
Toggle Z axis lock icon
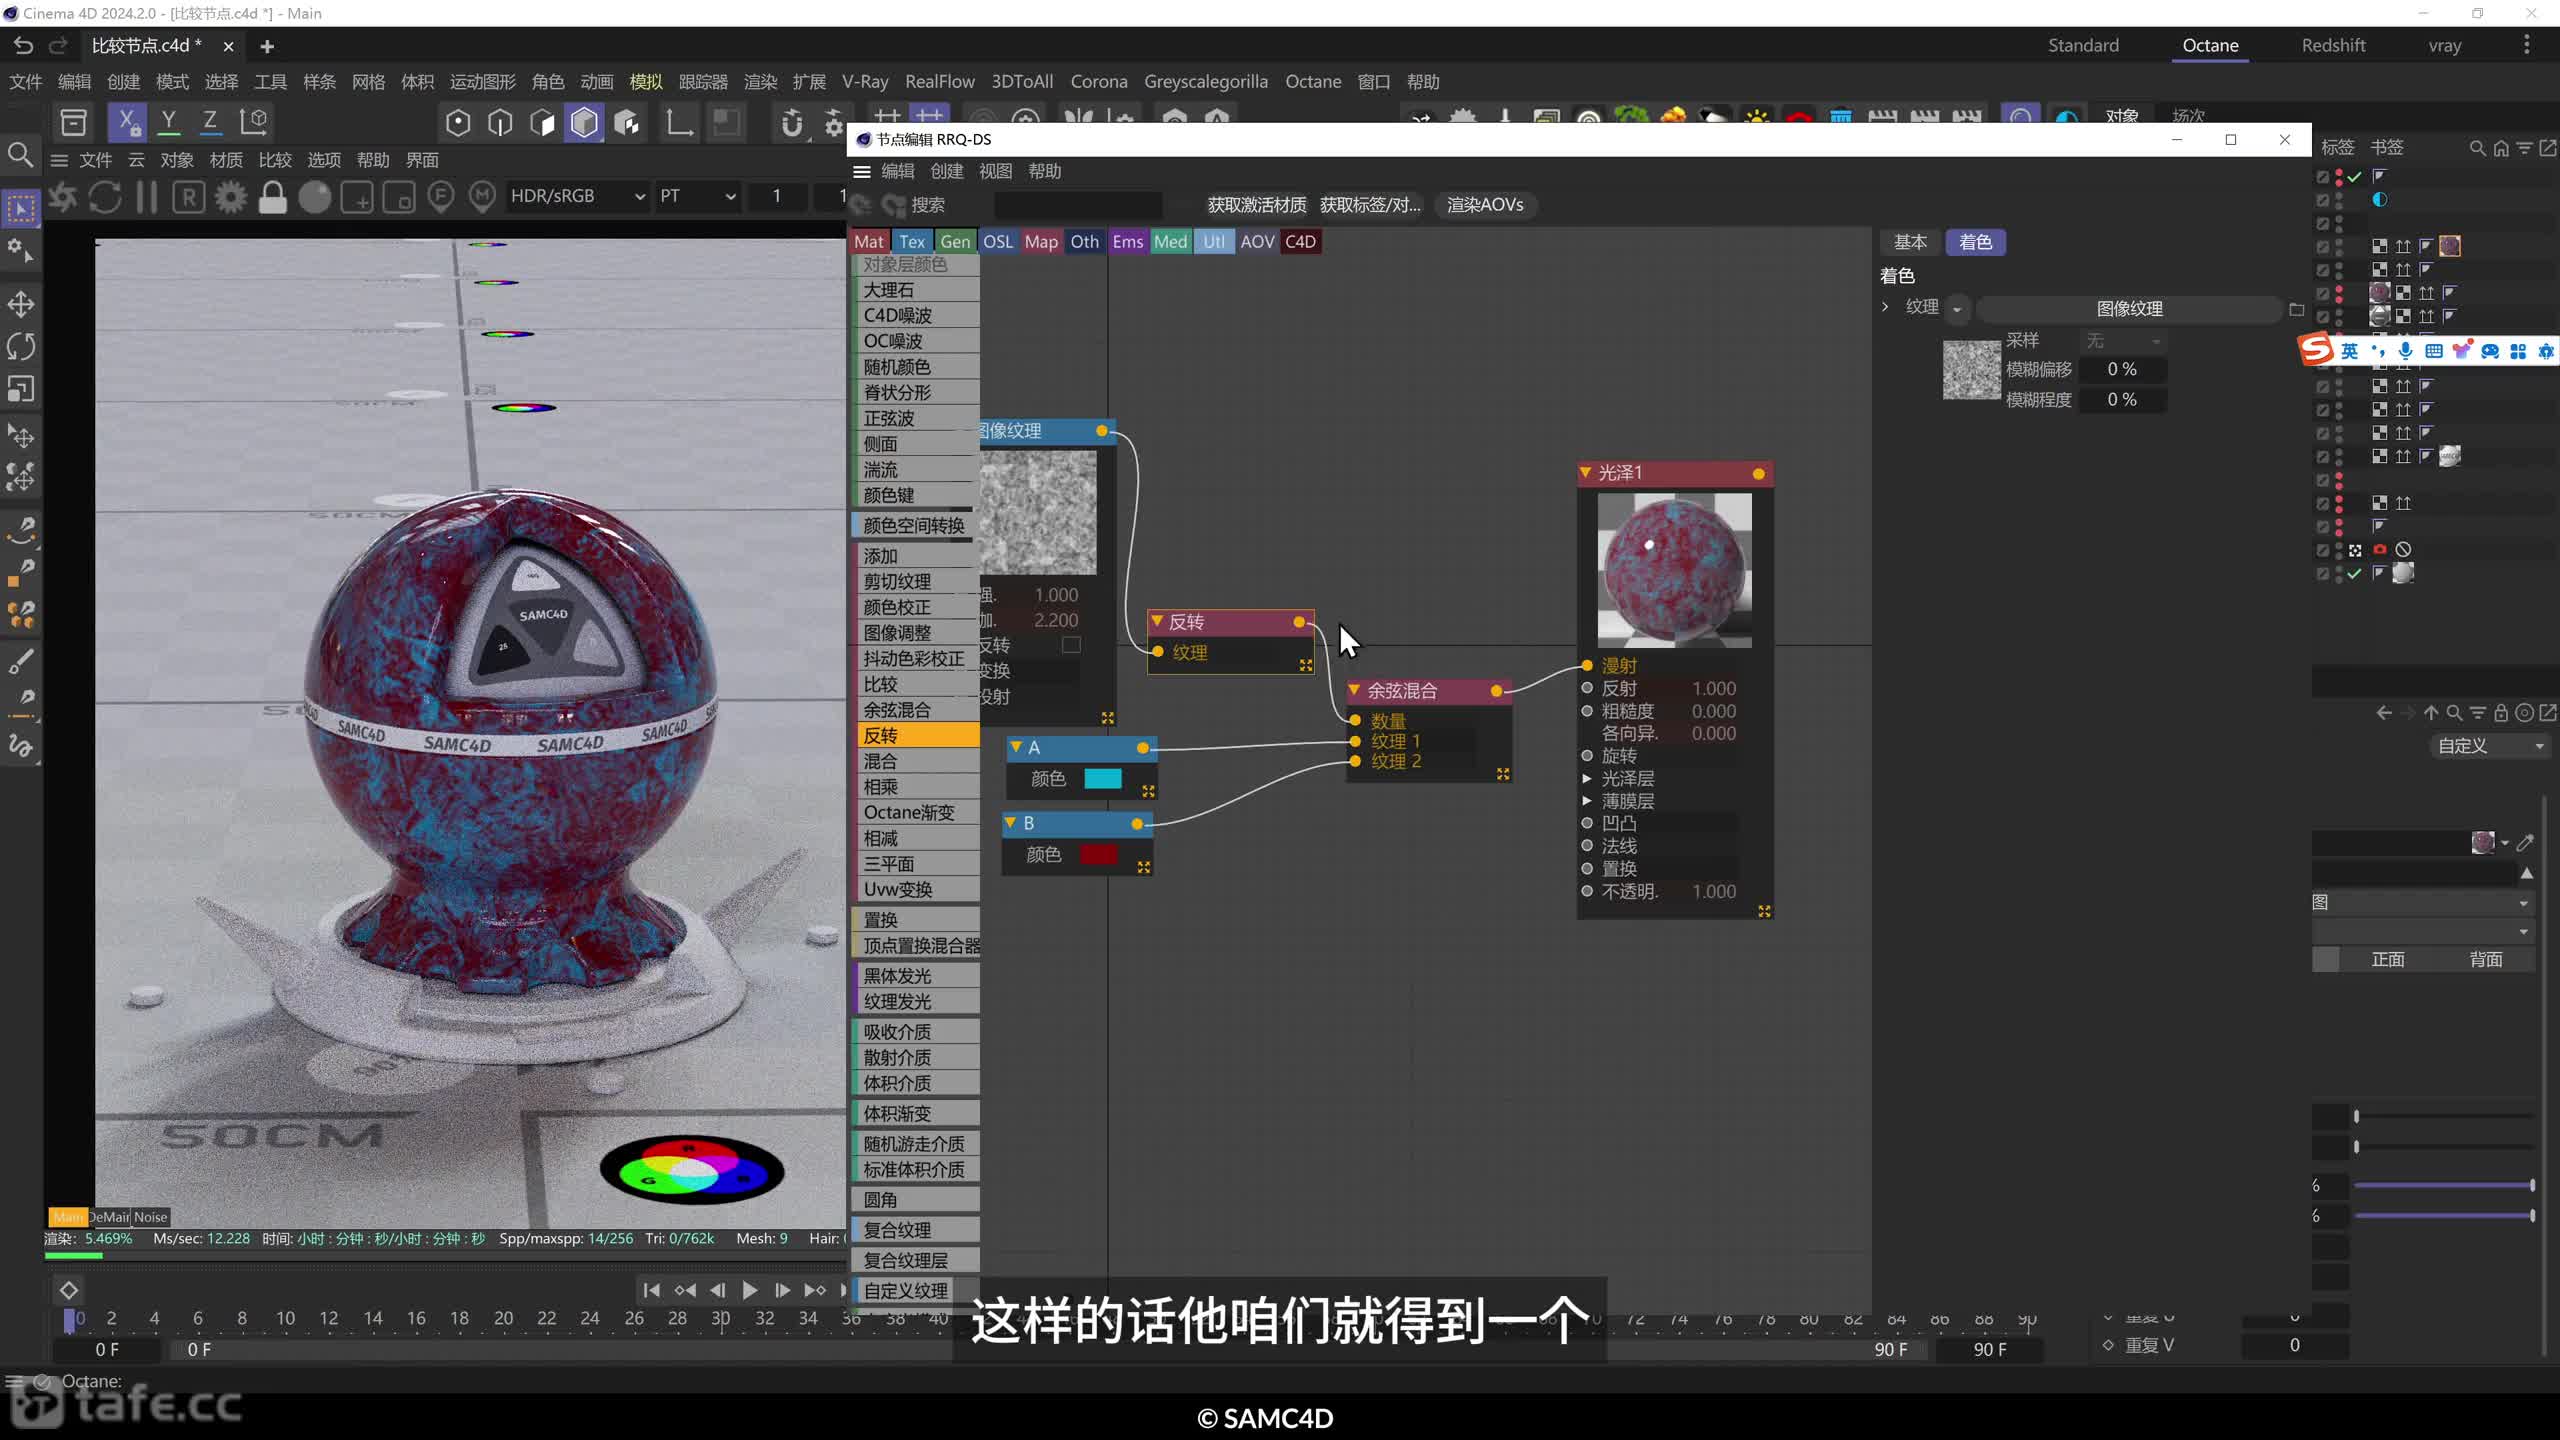pyautogui.click(x=210, y=122)
